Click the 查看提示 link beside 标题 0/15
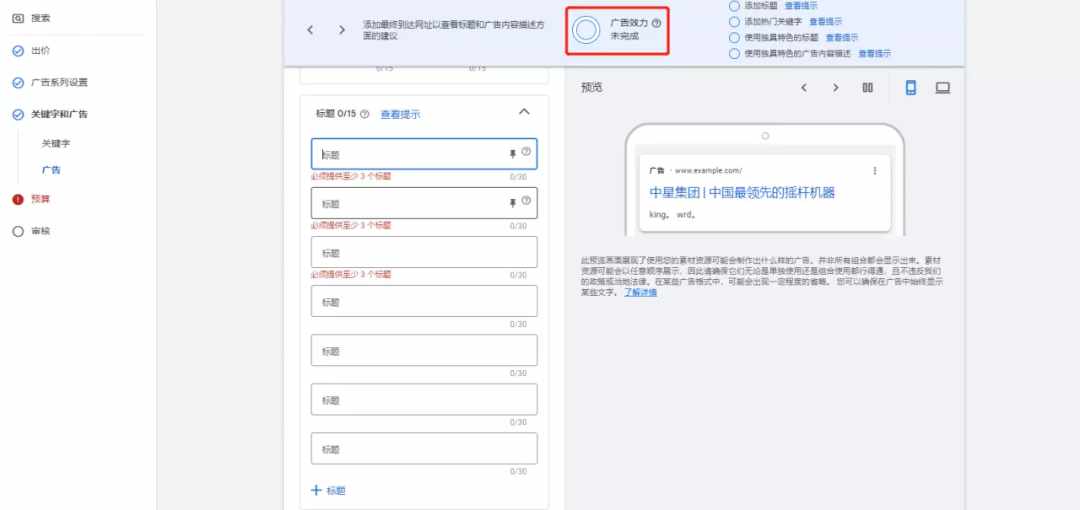 pos(400,114)
